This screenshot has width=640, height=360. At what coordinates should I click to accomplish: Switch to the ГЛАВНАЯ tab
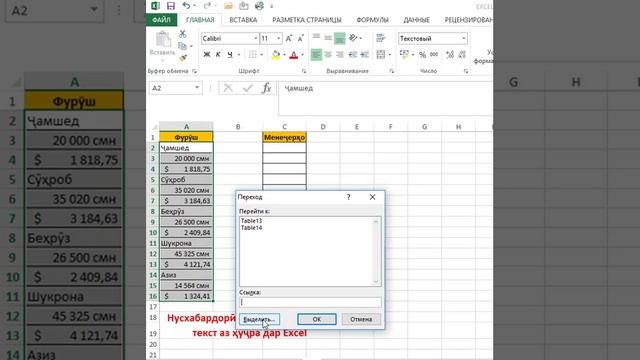[x=200, y=20]
